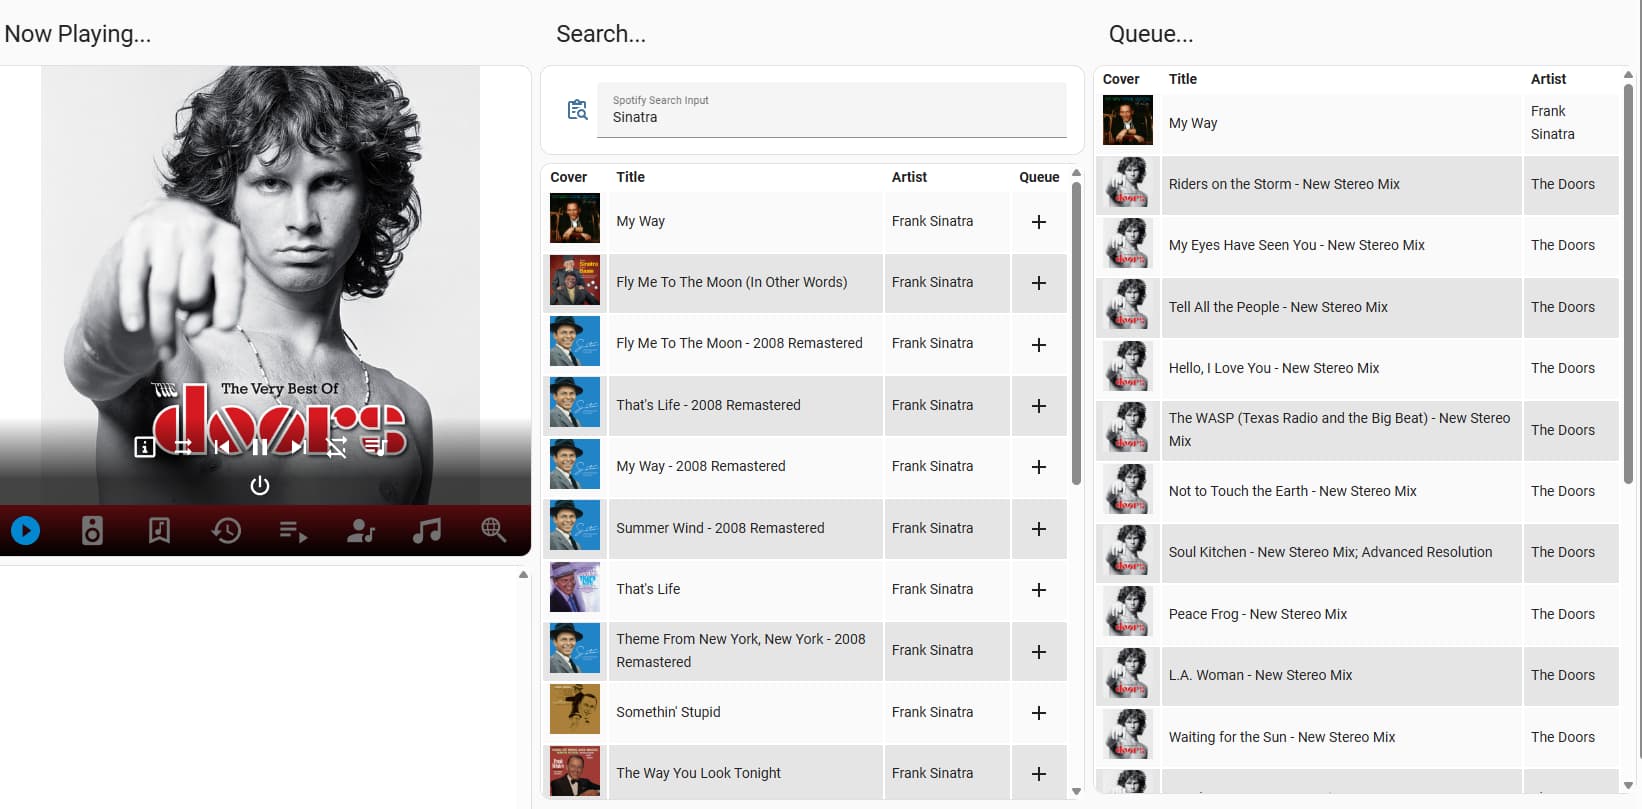Click the Title header in the queue table

click(1182, 79)
